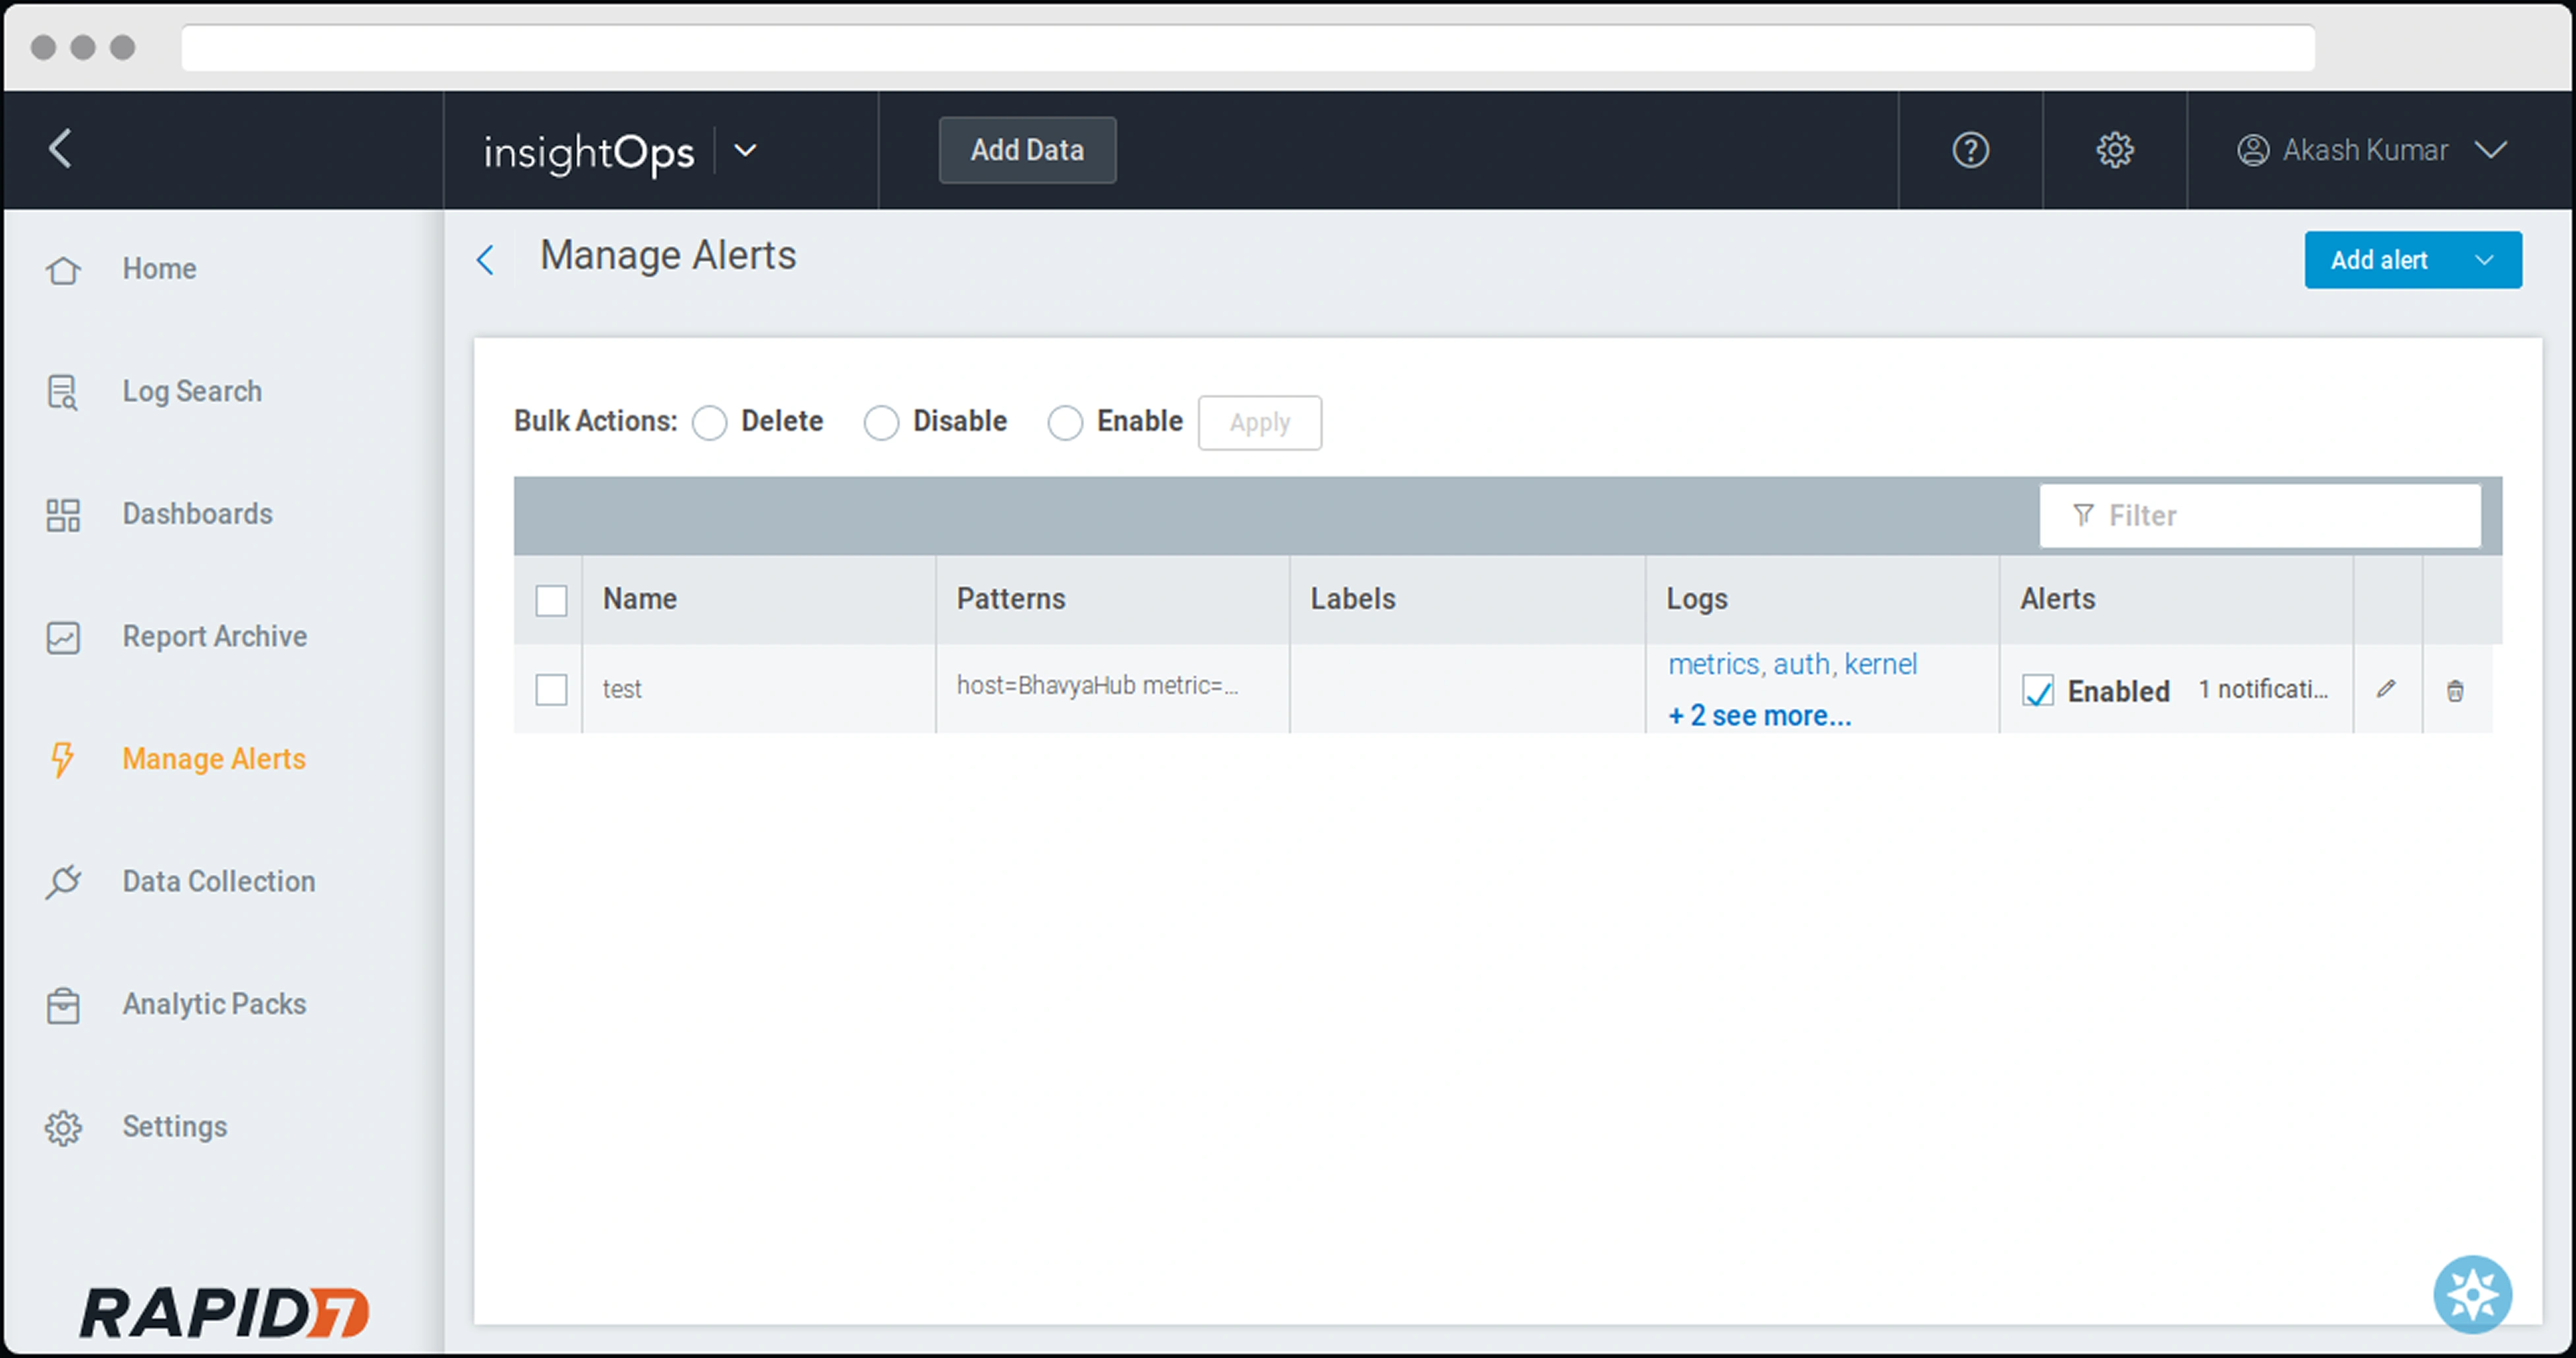The image size is (2576, 1358).
Task: Go to Dashboards in sidebar
Action: click(x=197, y=514)
